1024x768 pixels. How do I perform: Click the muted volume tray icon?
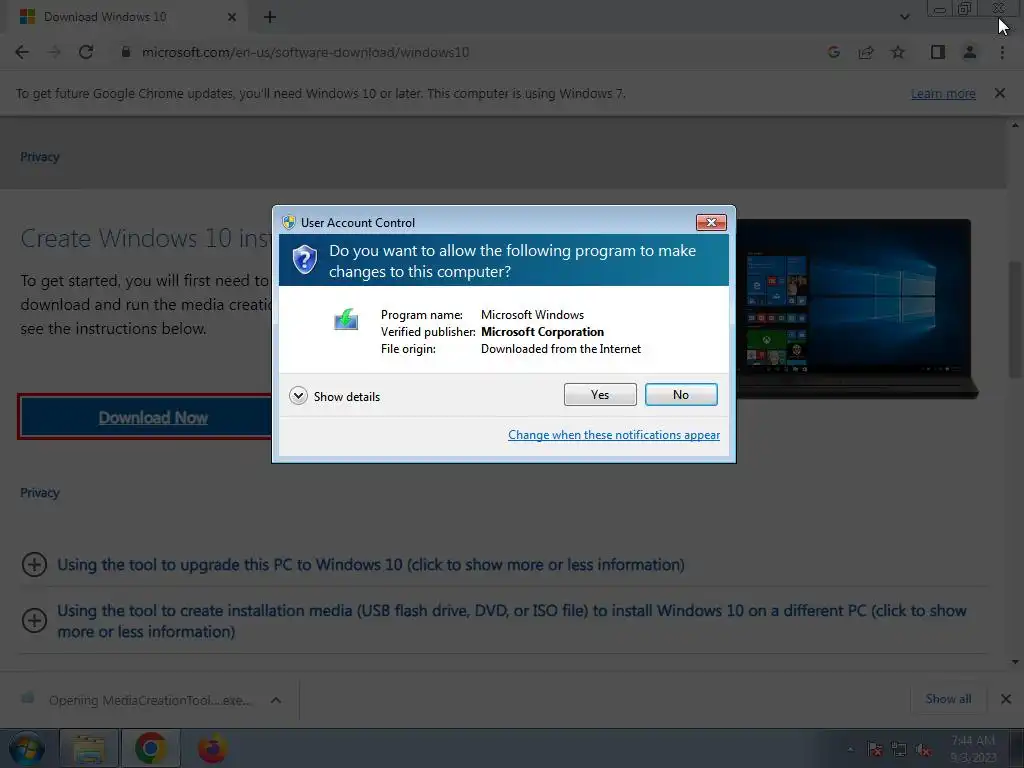(923, 750)
